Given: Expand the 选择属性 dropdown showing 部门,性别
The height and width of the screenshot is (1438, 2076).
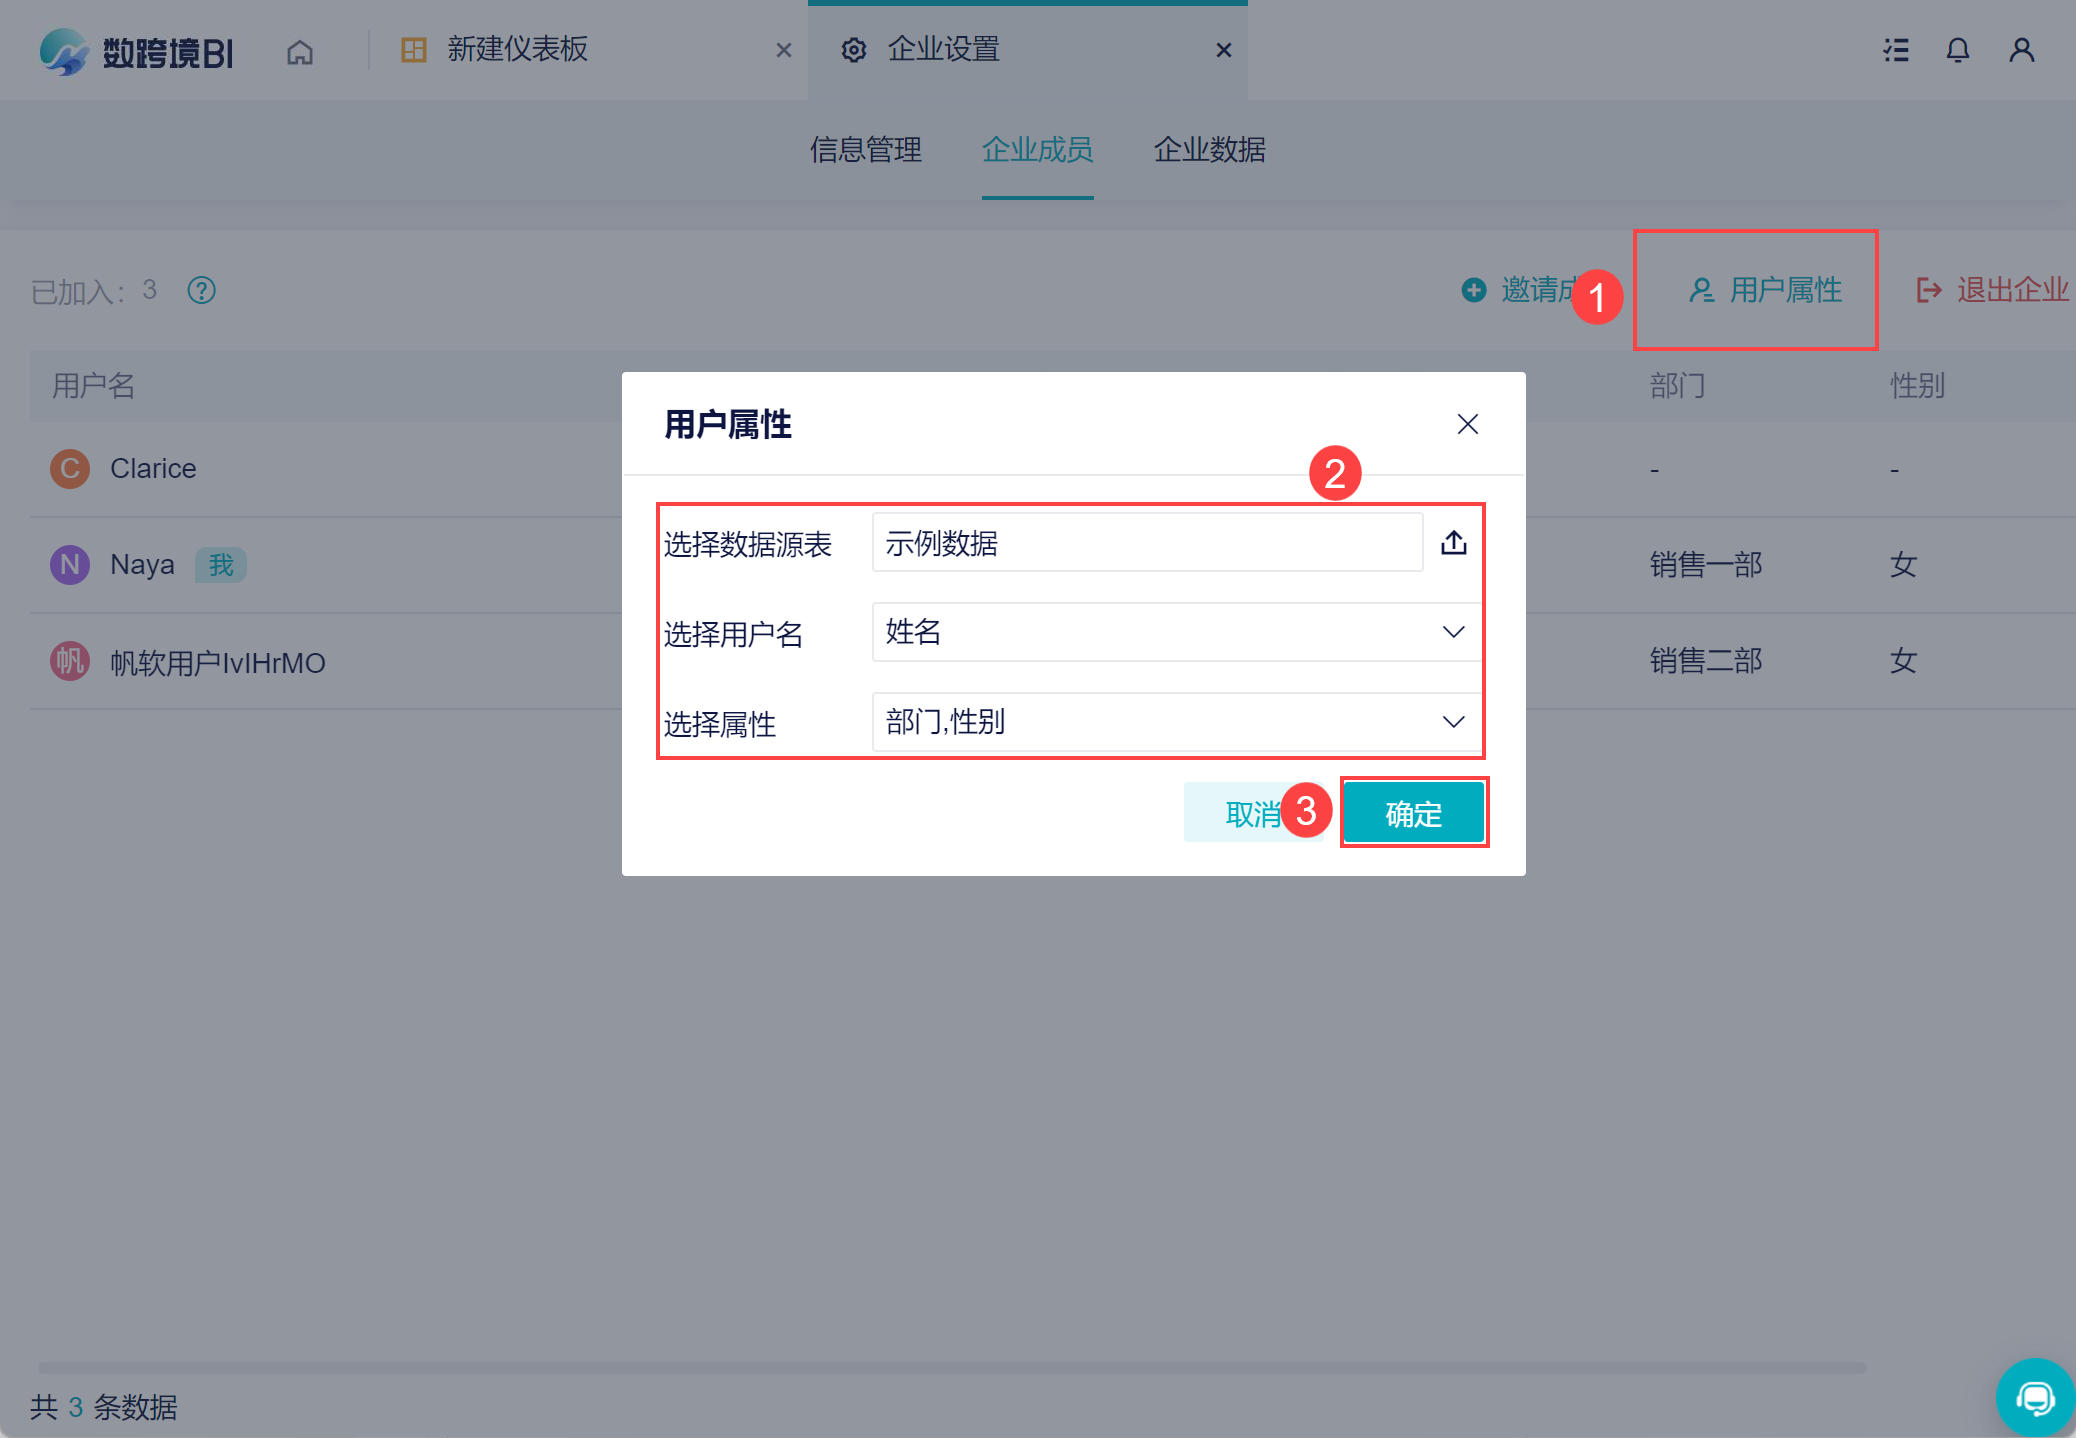Looking at the screenshot, I should [1453, 722].
